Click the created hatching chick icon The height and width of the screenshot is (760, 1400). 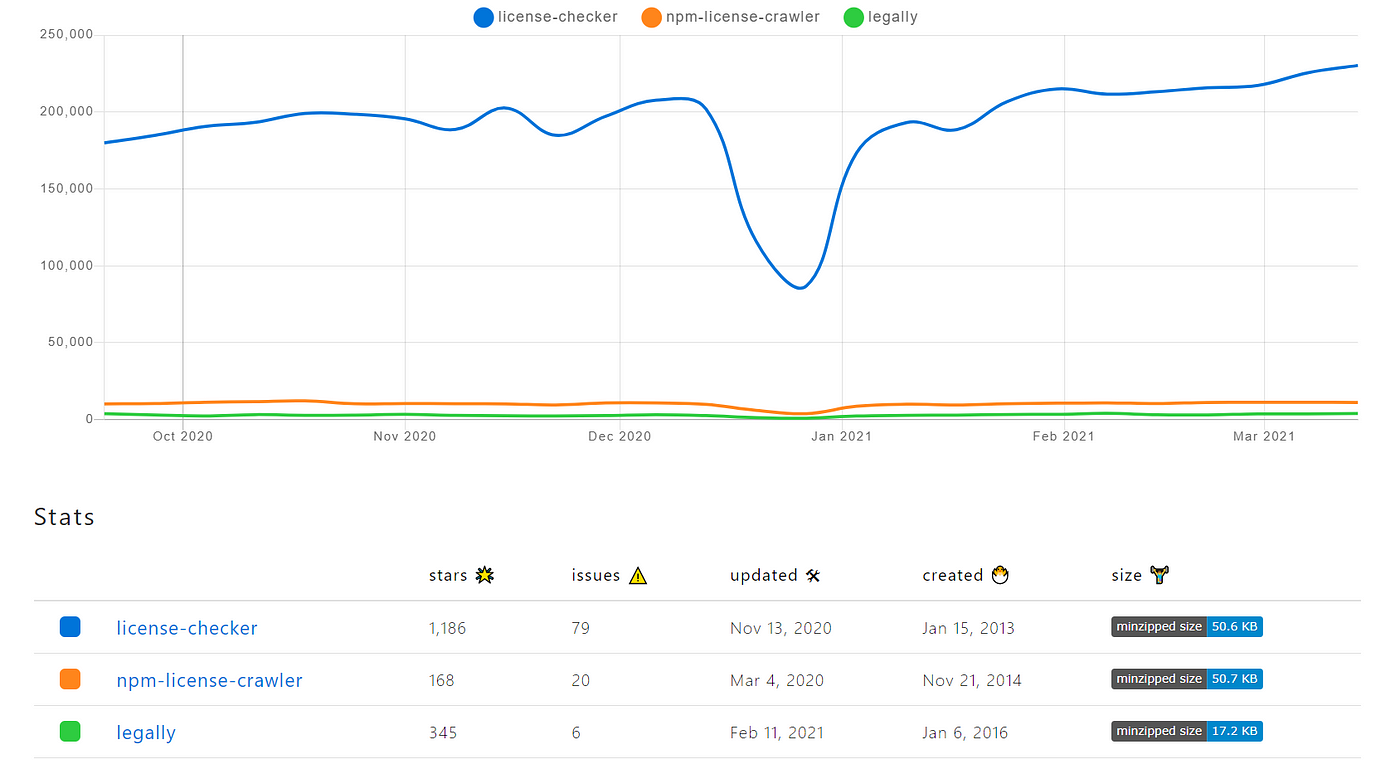(x=1000, y=574)
